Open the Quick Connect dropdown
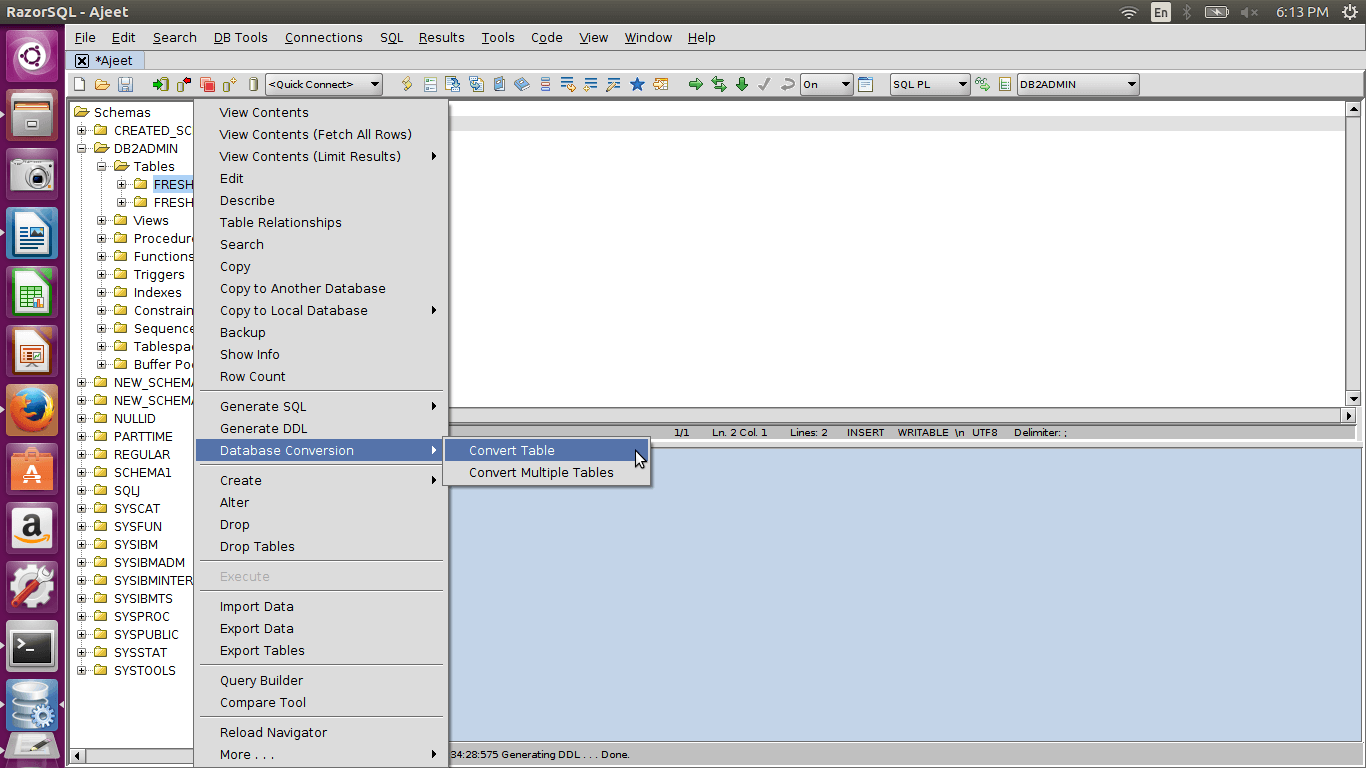The image size is (1366, 768). click(324, 84)
